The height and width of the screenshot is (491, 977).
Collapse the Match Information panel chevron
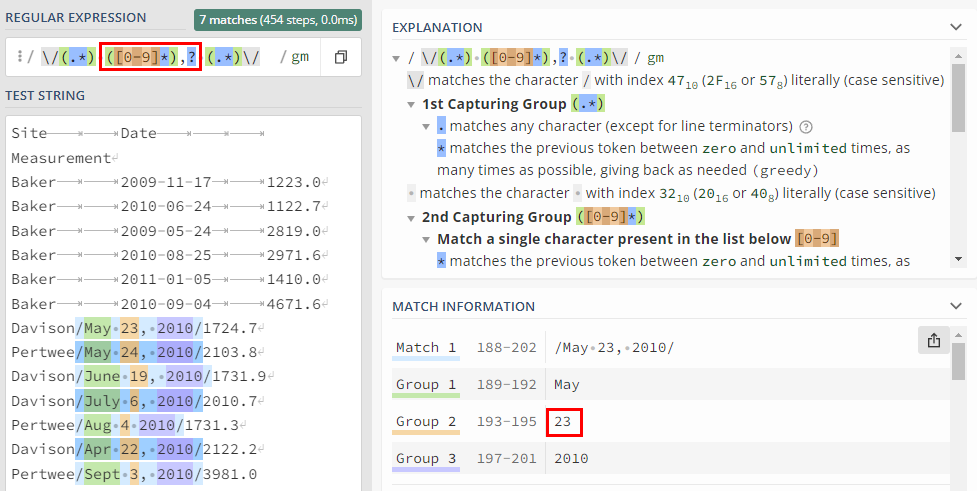(955, 306)
